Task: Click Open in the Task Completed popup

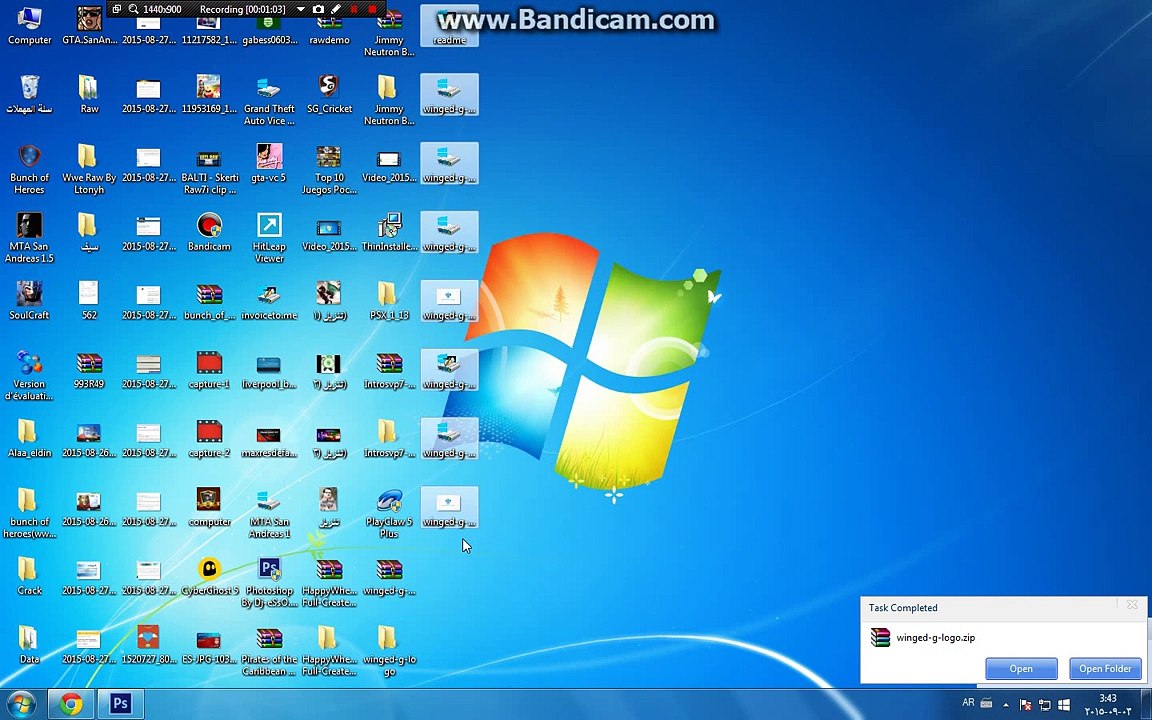Action: click(x=1021, y=669)
